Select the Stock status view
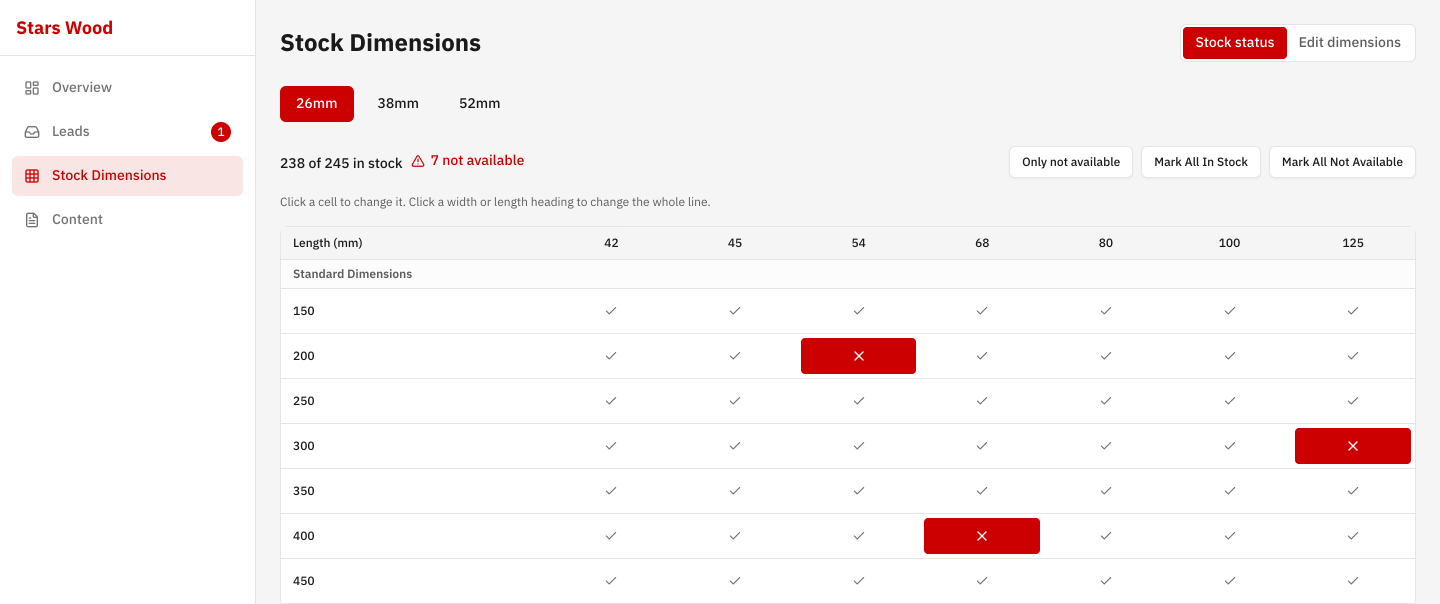 pyautogui.click(x=1235, y=43)
